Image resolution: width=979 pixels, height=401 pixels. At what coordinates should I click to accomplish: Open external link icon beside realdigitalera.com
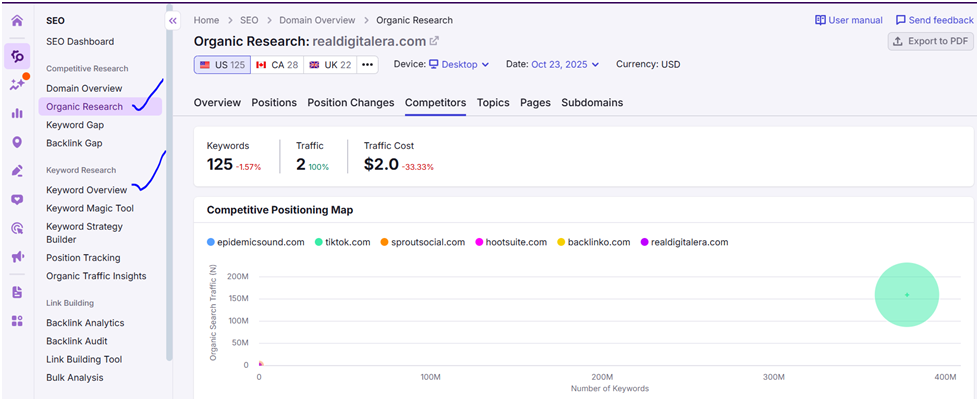434,41
